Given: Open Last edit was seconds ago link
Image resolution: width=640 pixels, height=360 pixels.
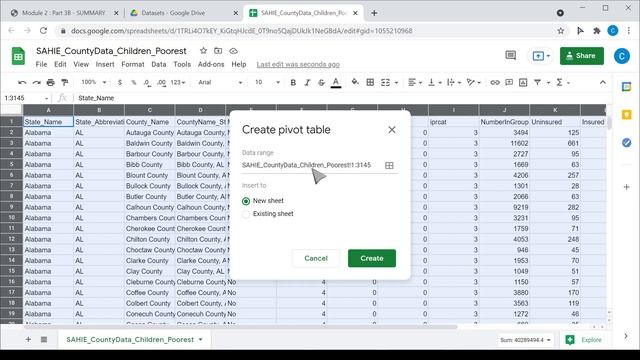Looking at the screenshot, I should (x=298, y=64).
